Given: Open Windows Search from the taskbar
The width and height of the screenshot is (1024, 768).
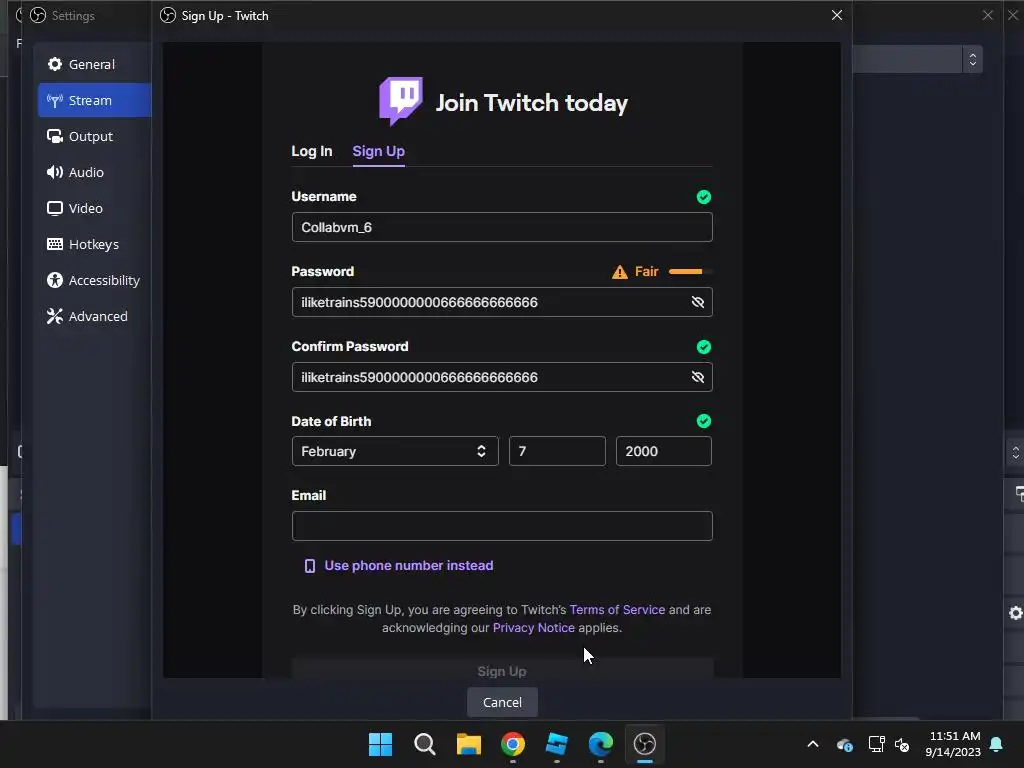Looking at the screenshot, I should [x=424, y=744].
